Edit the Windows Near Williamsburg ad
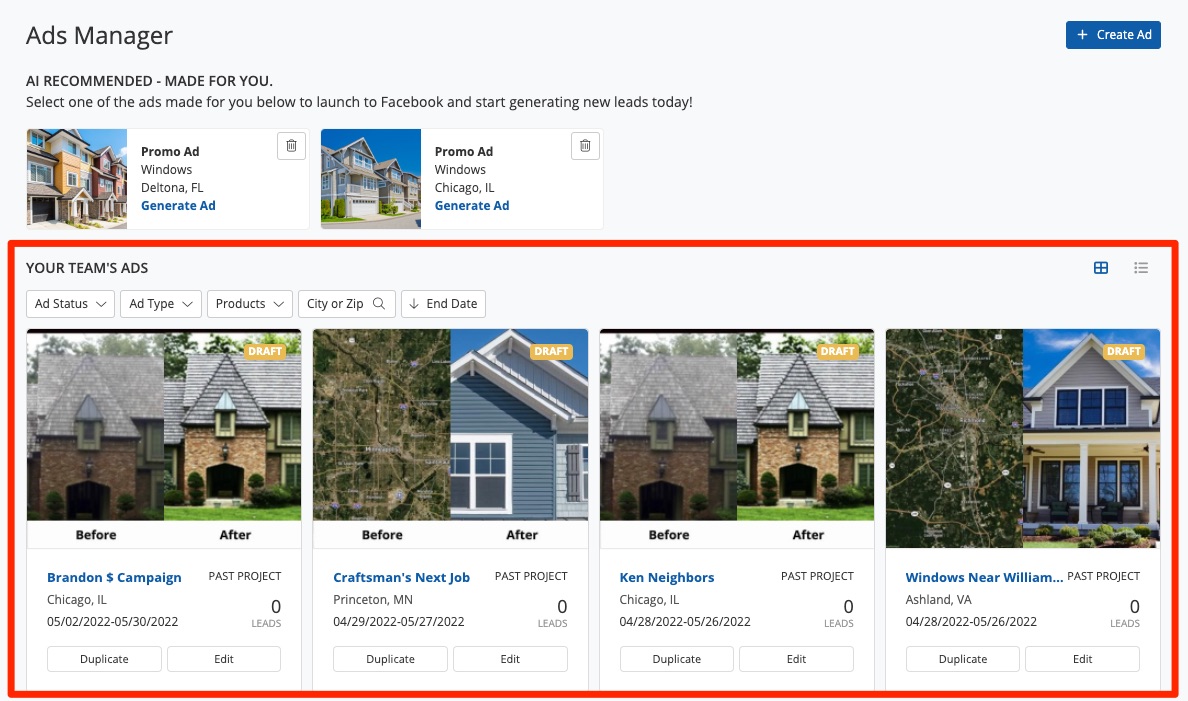Screen dimensions: 1188x701 tap(1082, 659)
